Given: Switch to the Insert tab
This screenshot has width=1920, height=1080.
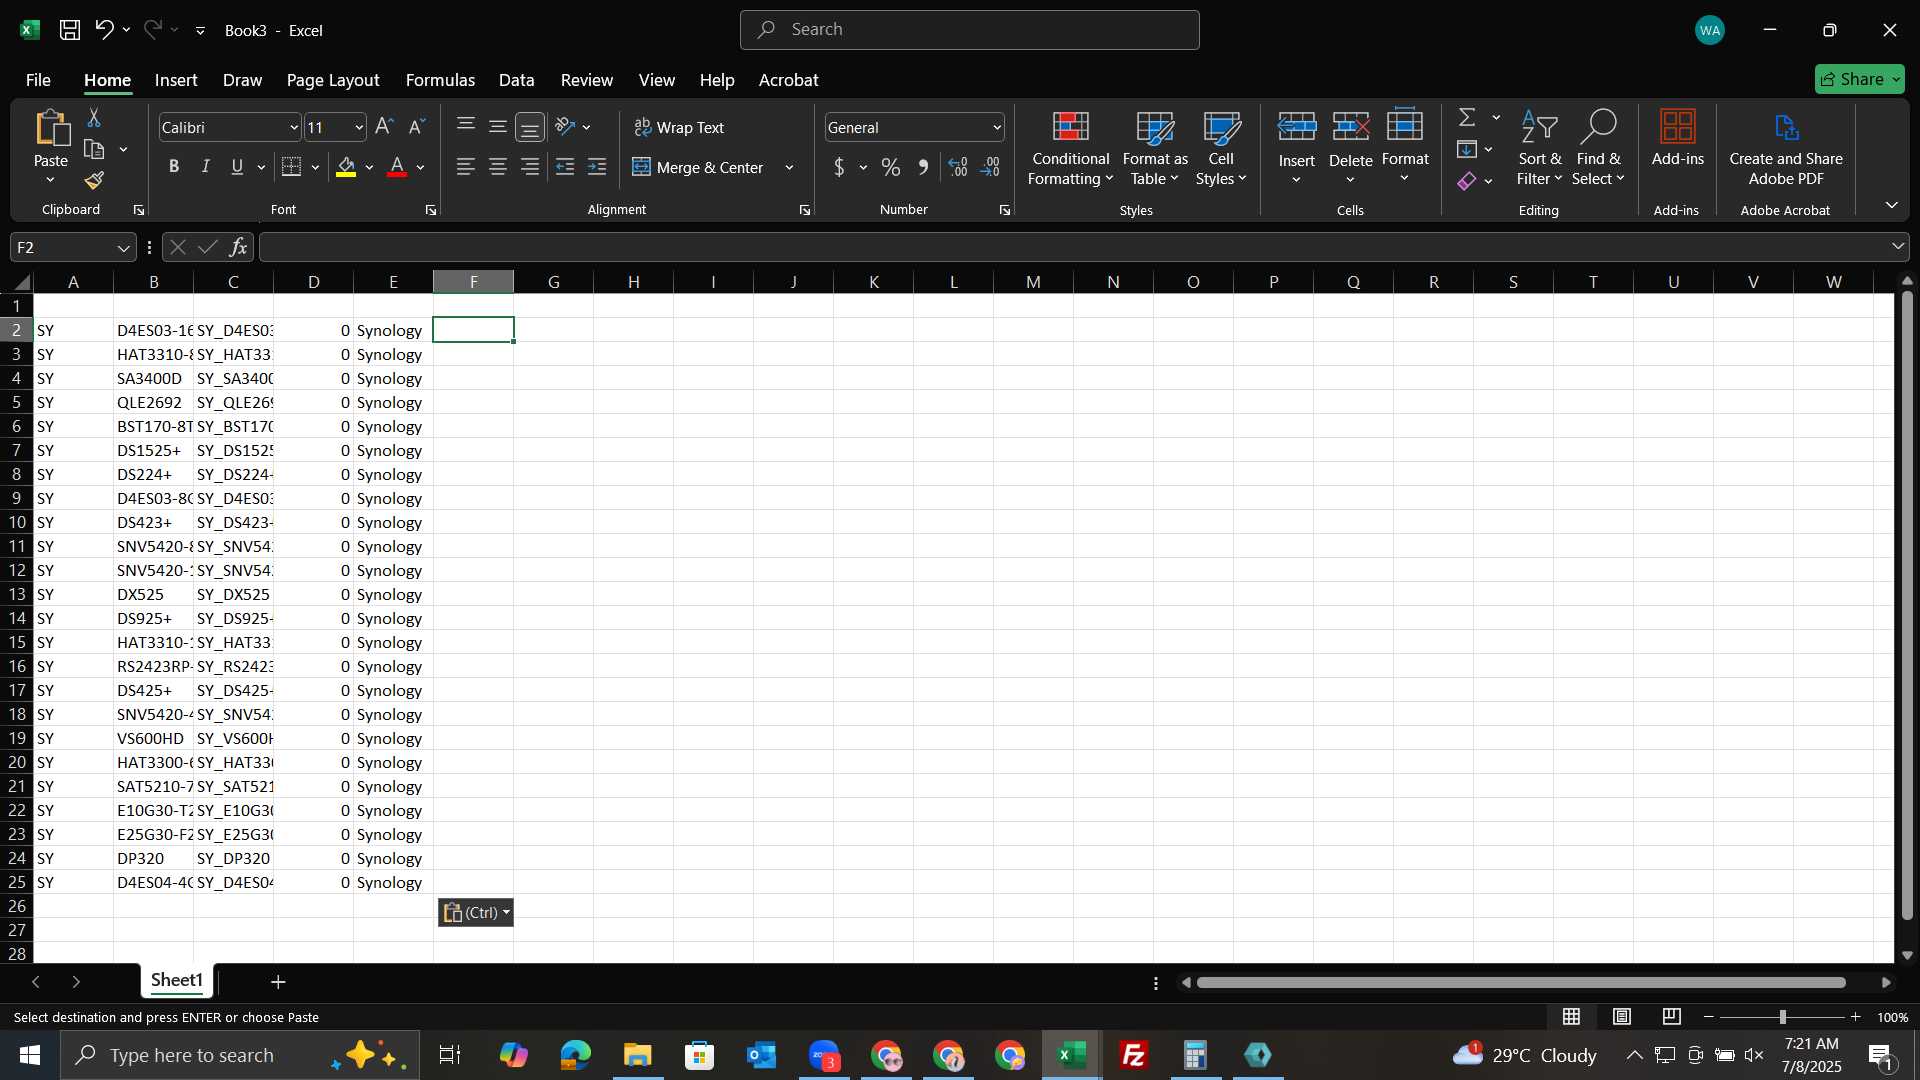Looking at the screenshot, I should pyautogui.click(x=176, y=80).
